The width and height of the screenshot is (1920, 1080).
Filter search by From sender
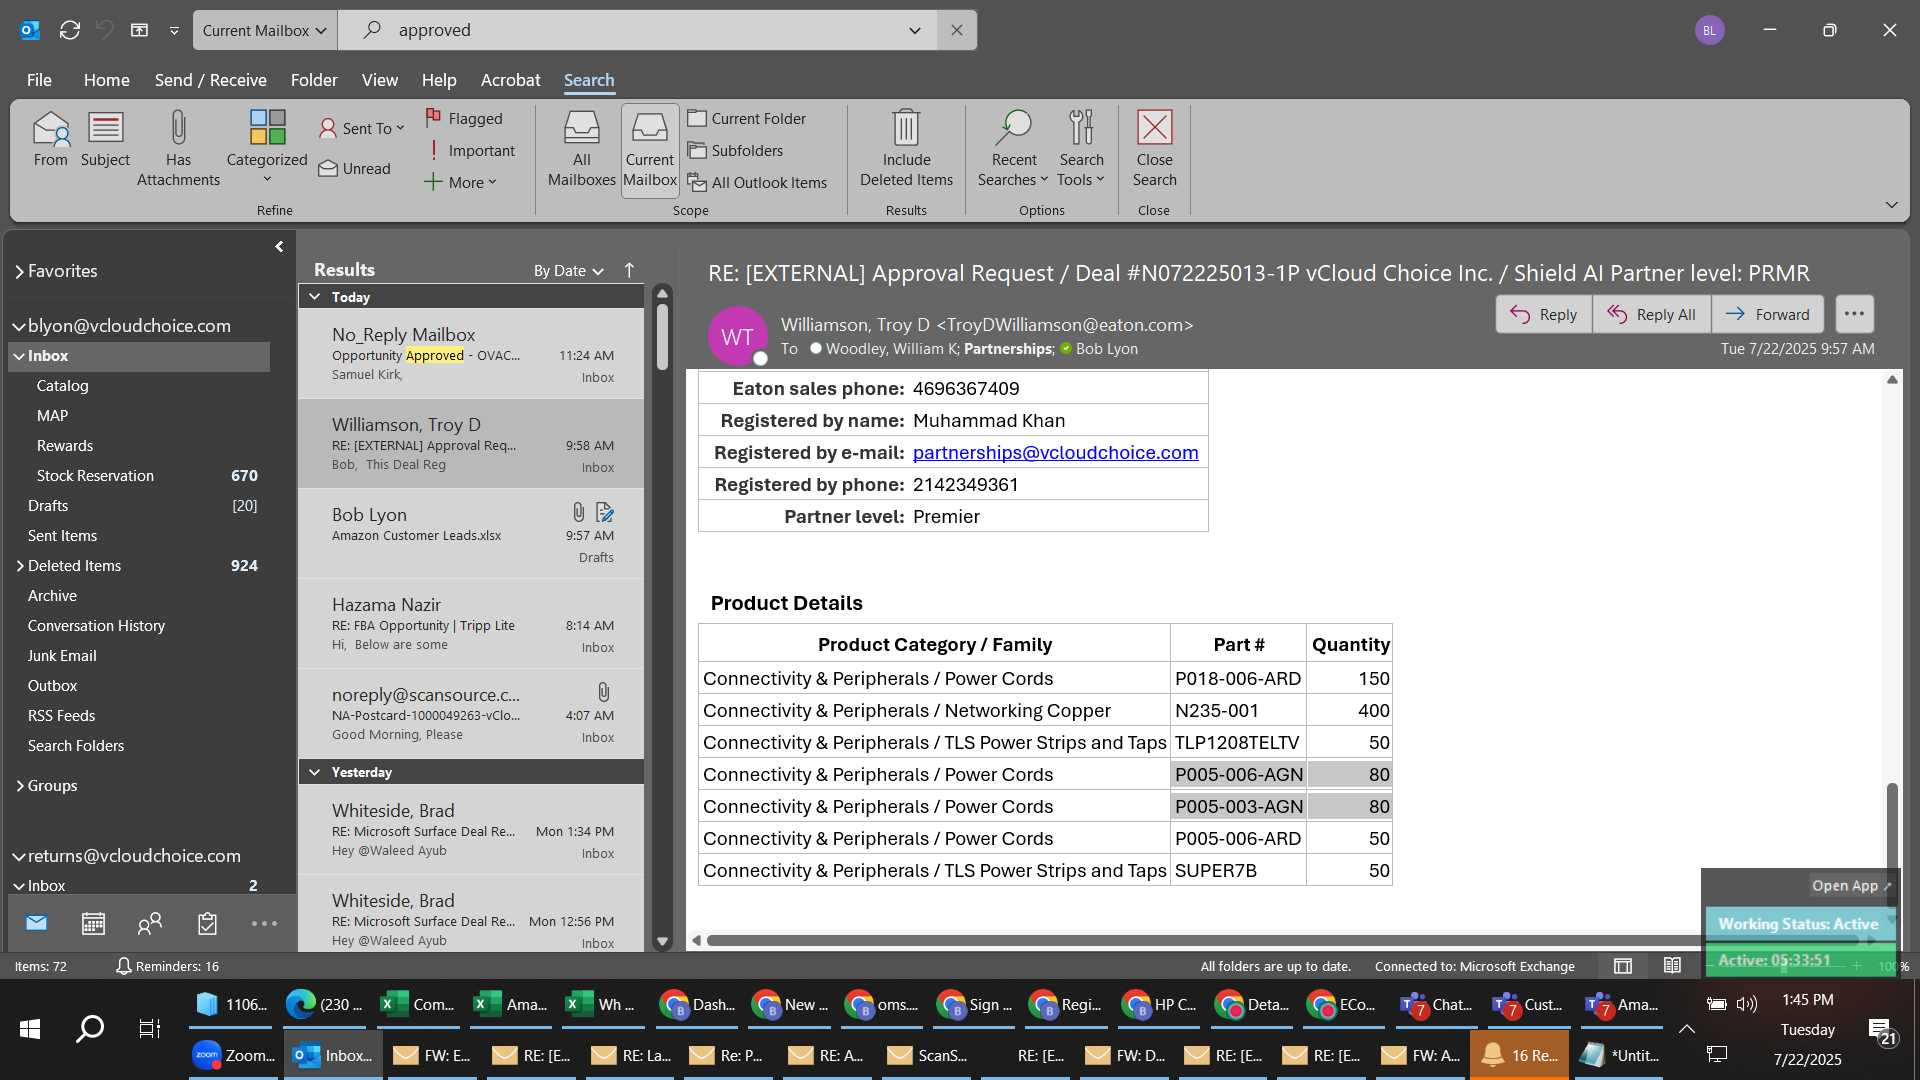[x=50, y=140]
